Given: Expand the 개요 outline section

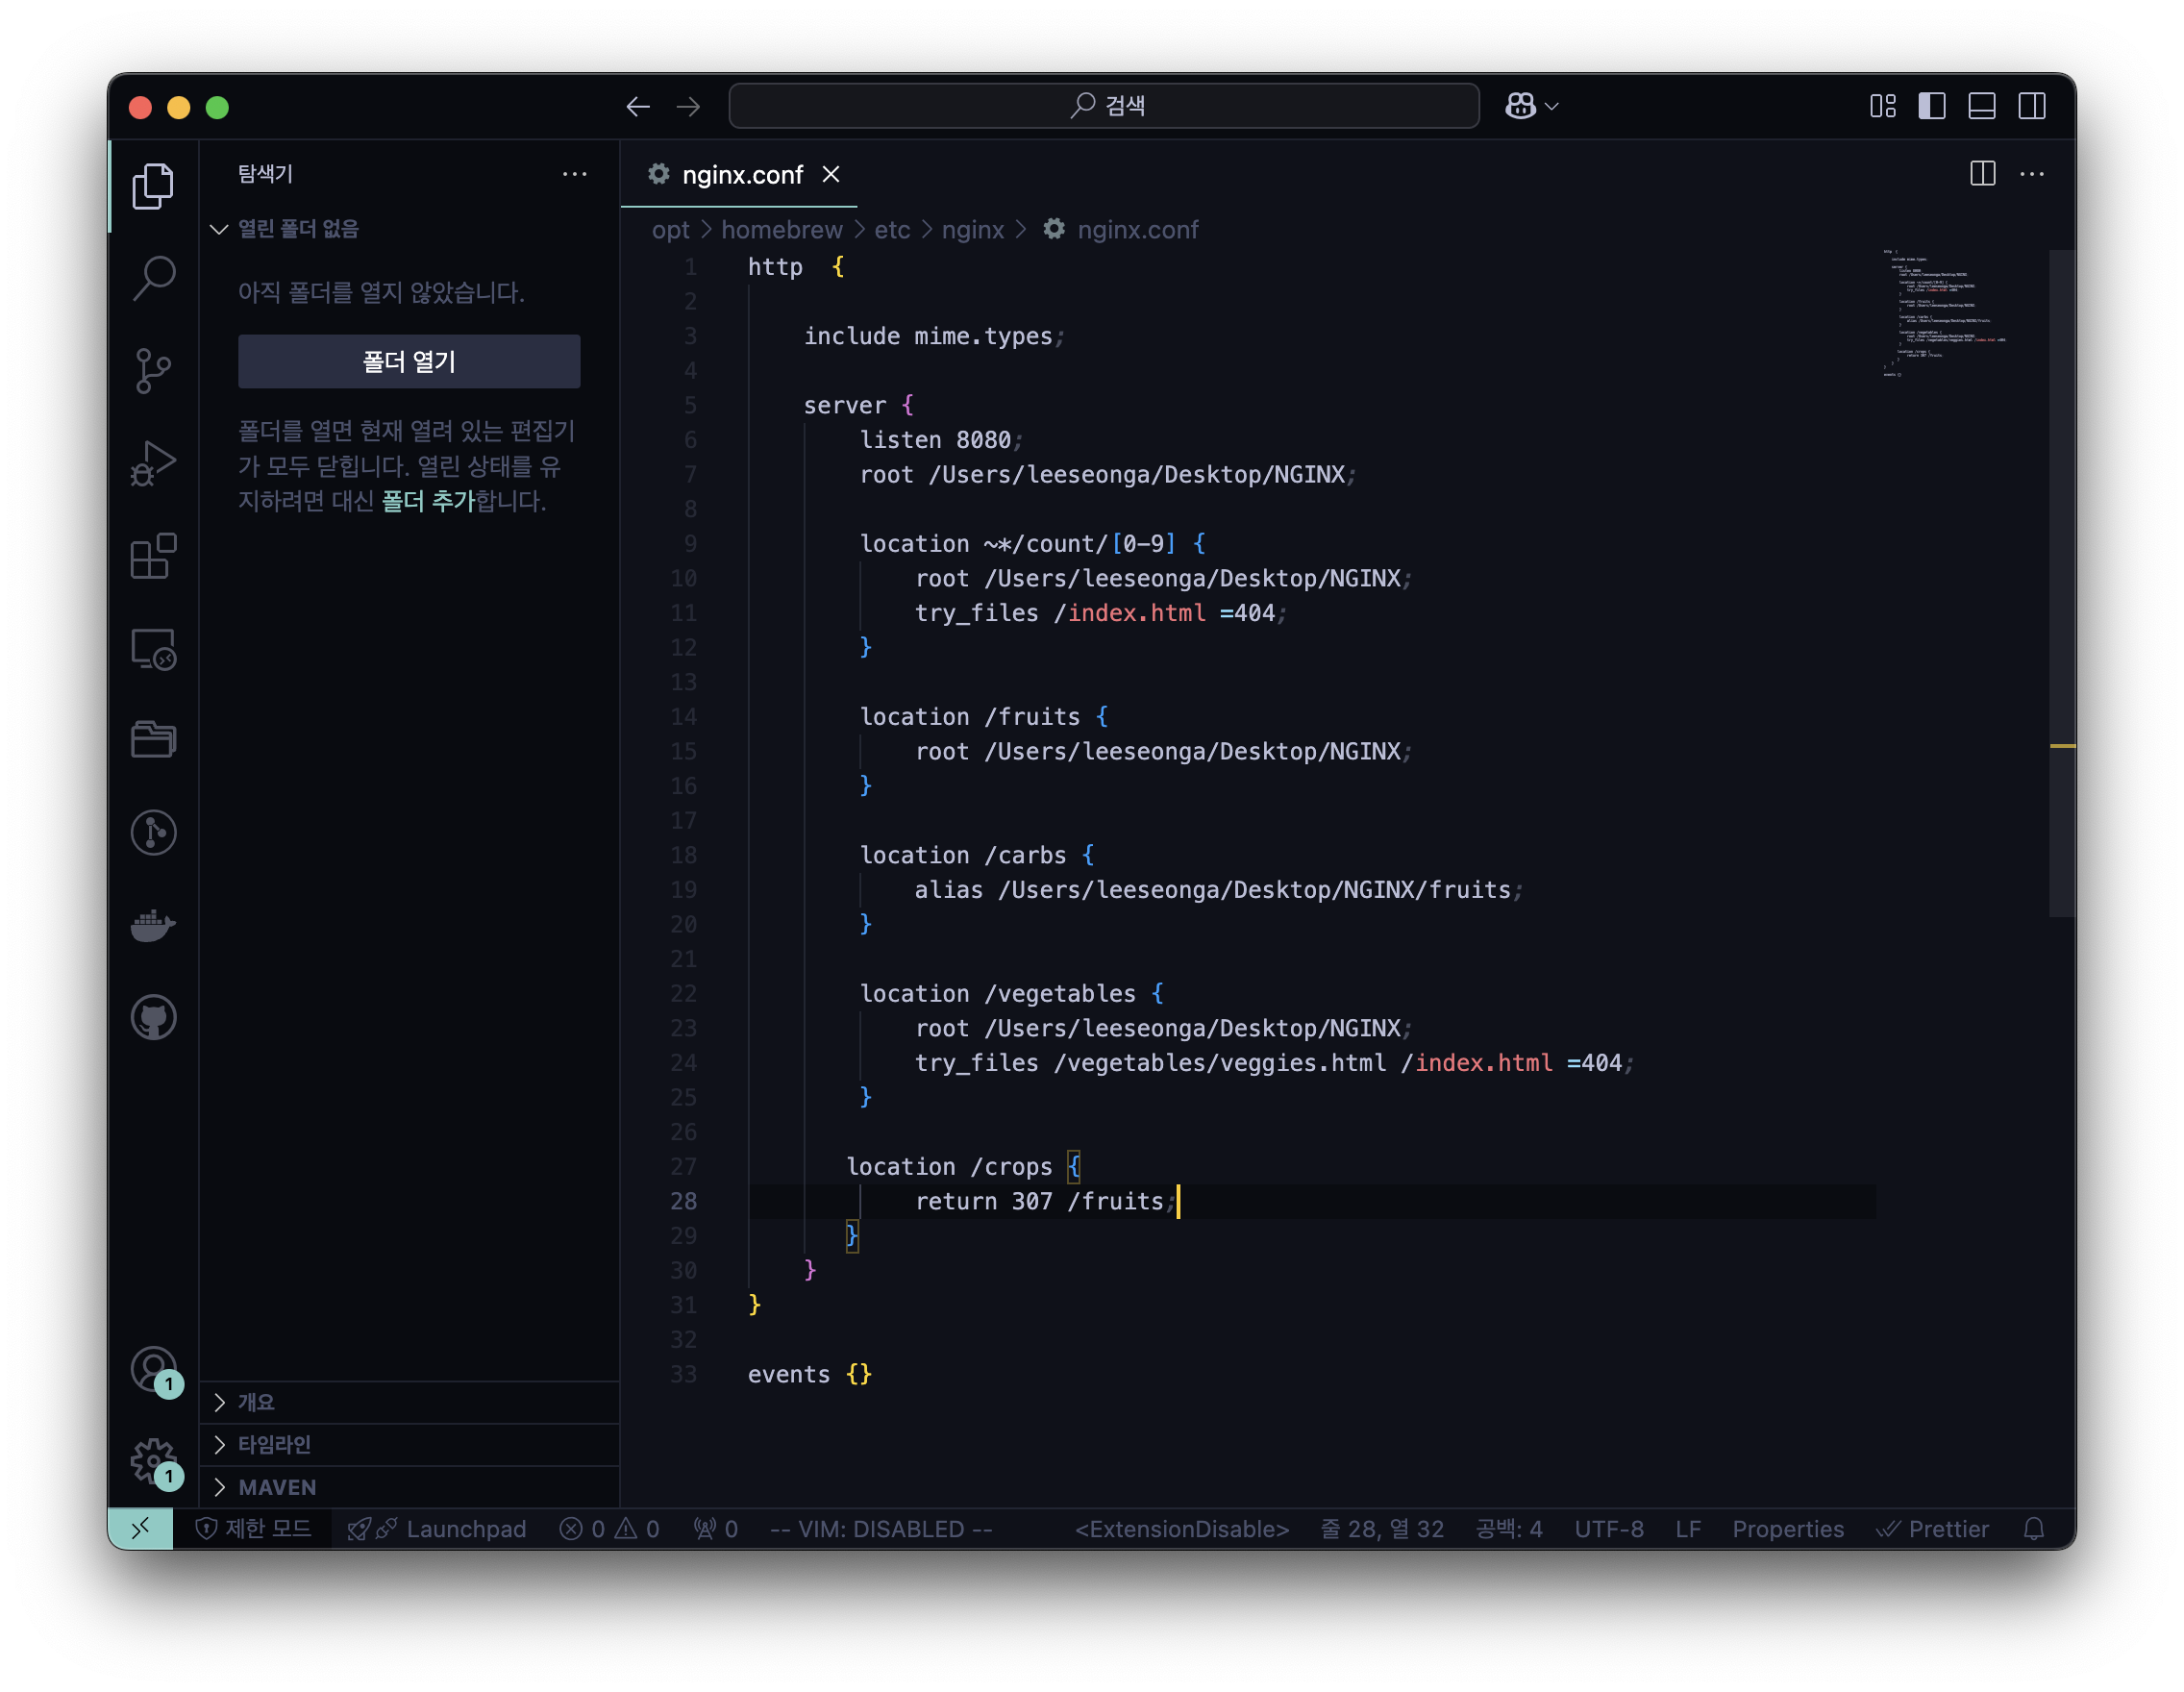Looking at the screenshot, I should tap(256, 1402).
